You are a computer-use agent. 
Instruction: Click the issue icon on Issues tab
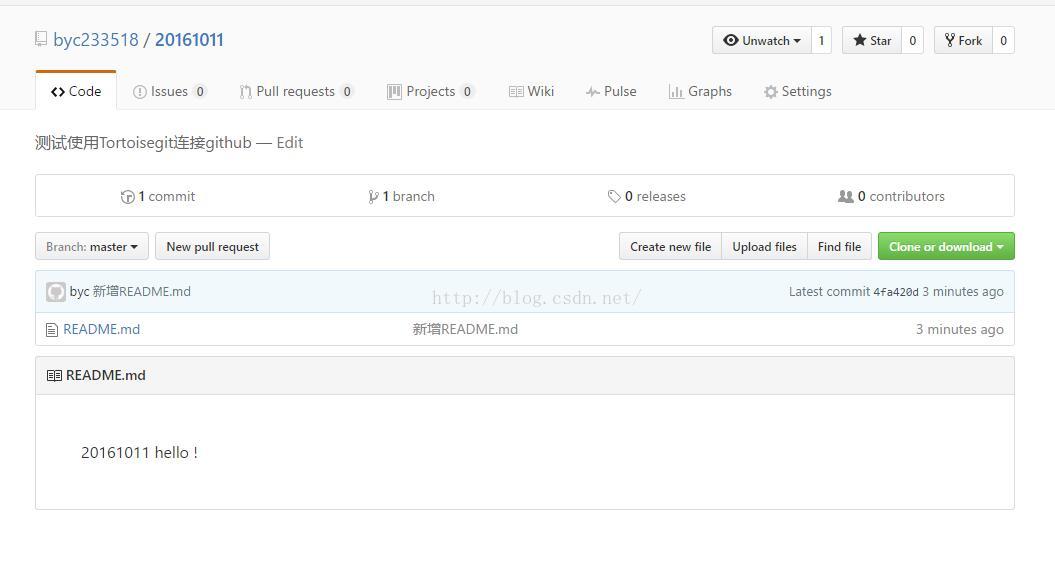tap(139, 92)
